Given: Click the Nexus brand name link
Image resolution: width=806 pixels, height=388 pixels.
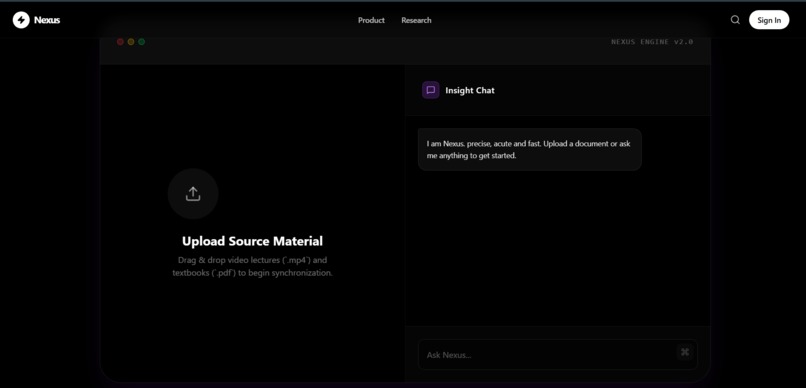Looking at the screenshot, I should coord(47,20).
